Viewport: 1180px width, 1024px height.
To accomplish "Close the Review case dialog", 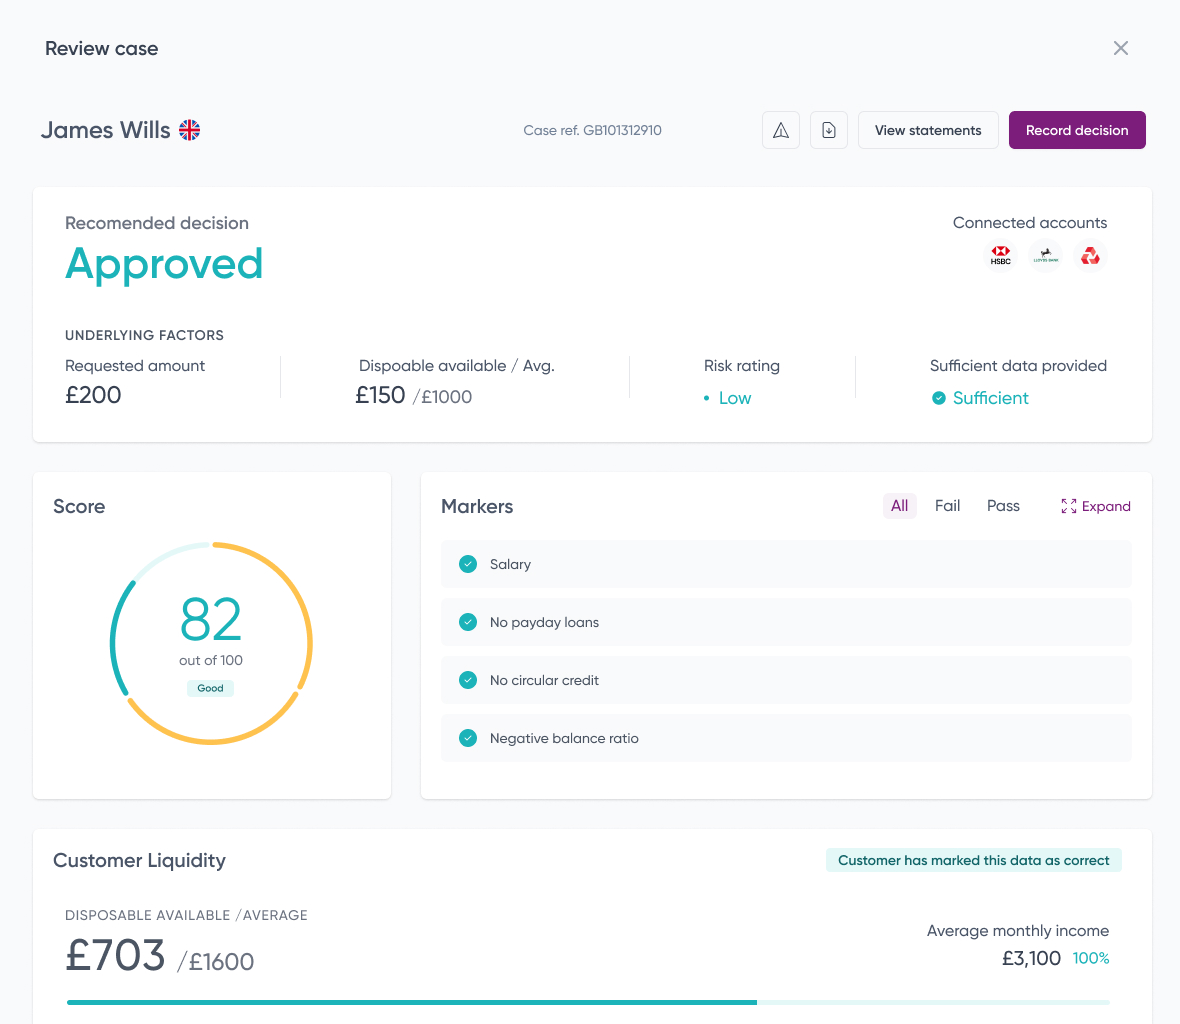I will pos(1121,48).
